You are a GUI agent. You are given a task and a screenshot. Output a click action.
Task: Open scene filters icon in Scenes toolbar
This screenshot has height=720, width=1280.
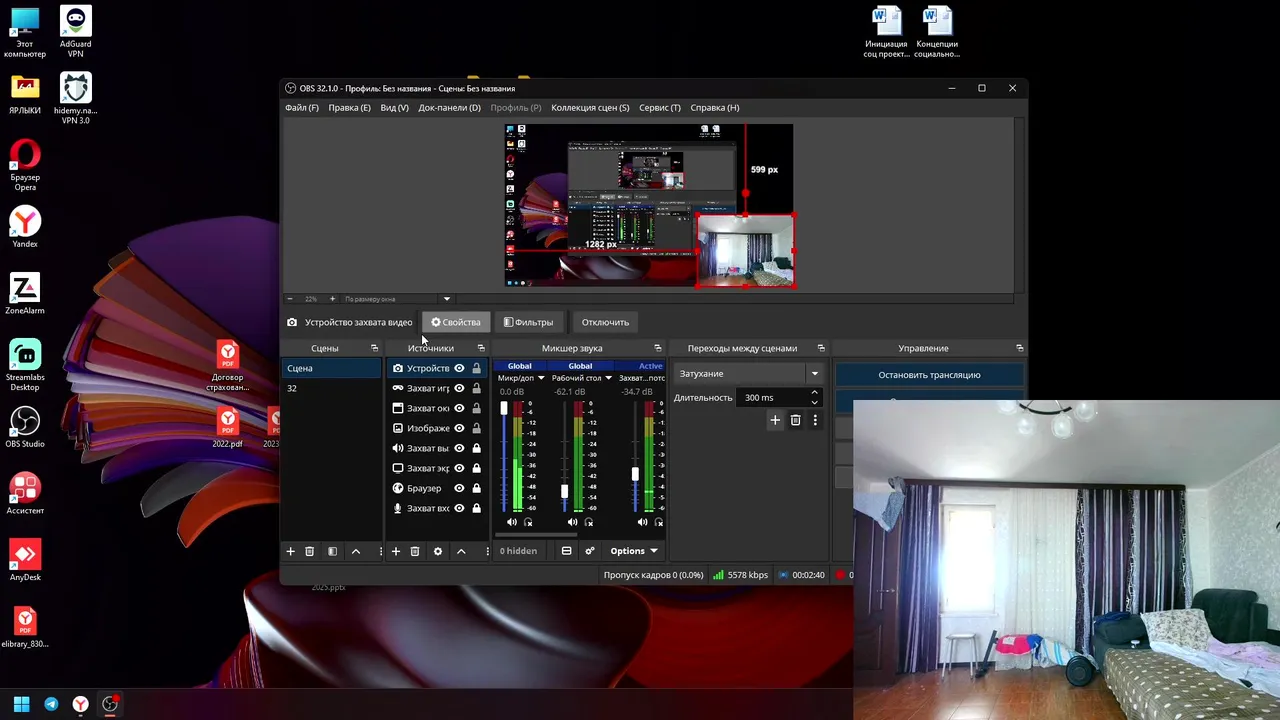[x=333, y=551]
